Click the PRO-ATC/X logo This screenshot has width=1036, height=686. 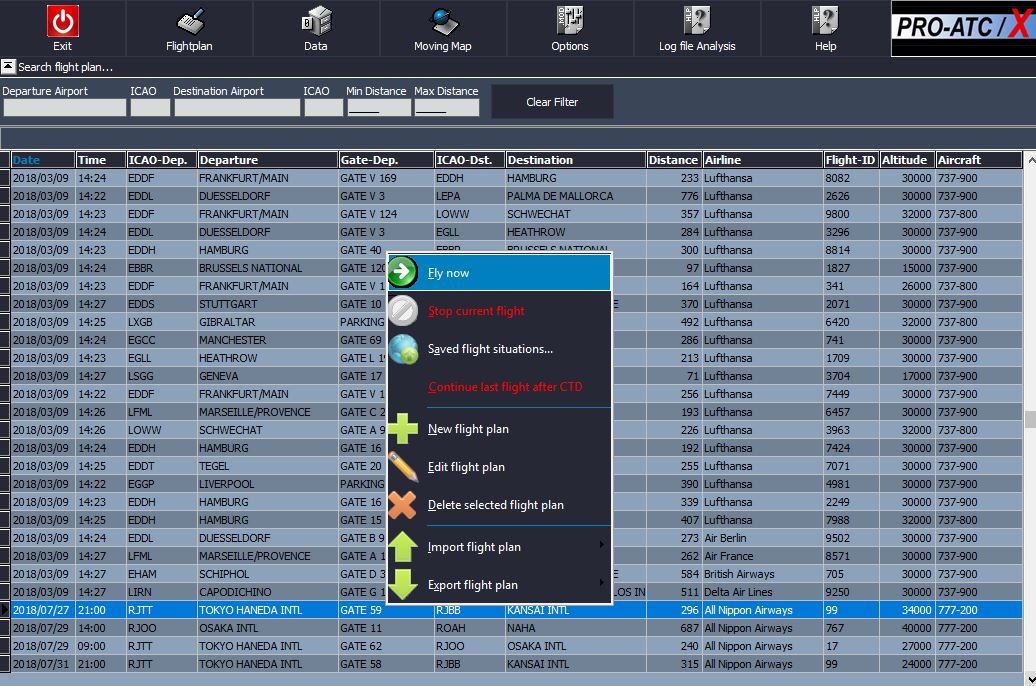click(x=963, y=28)
